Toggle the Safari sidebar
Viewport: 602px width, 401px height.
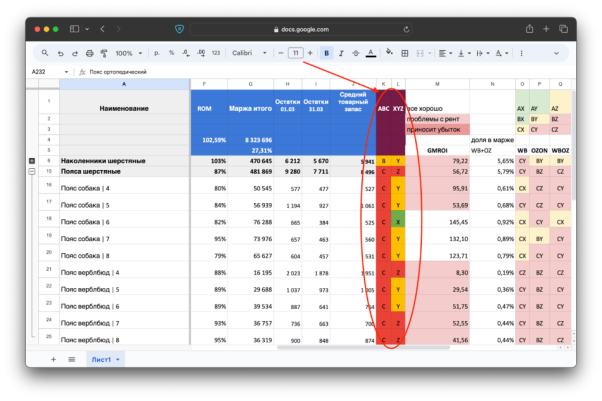(74, 29)
